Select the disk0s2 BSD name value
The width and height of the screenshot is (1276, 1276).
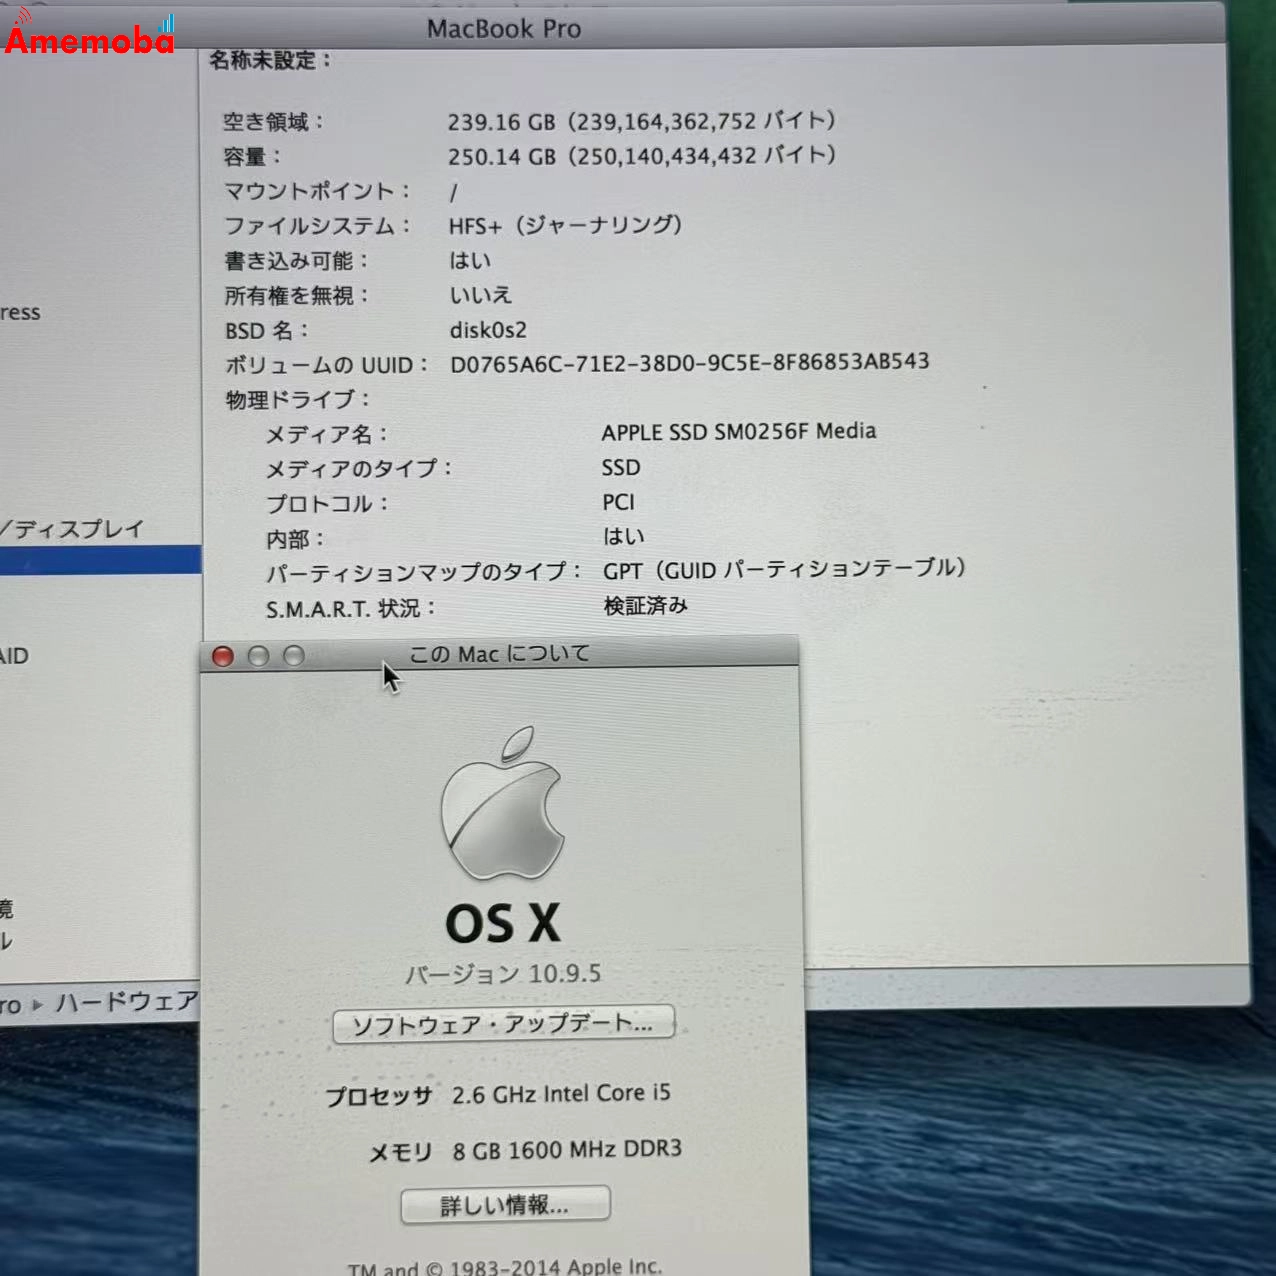pyautogui.click(x=488, y=330)
